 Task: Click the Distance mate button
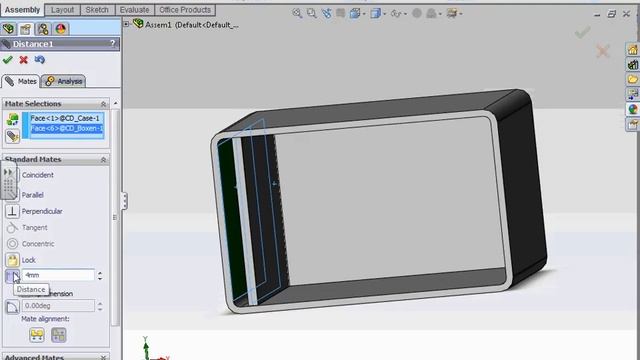click(x=12, y=276)
